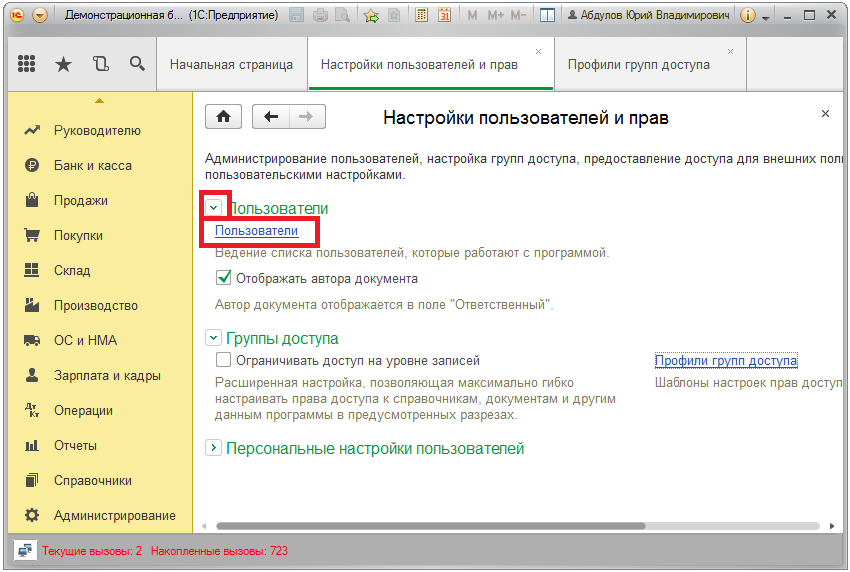Expand 'Персональные настройки пользователей' section
This screenshot has width=850, height=572.
(x=213, y=449)
